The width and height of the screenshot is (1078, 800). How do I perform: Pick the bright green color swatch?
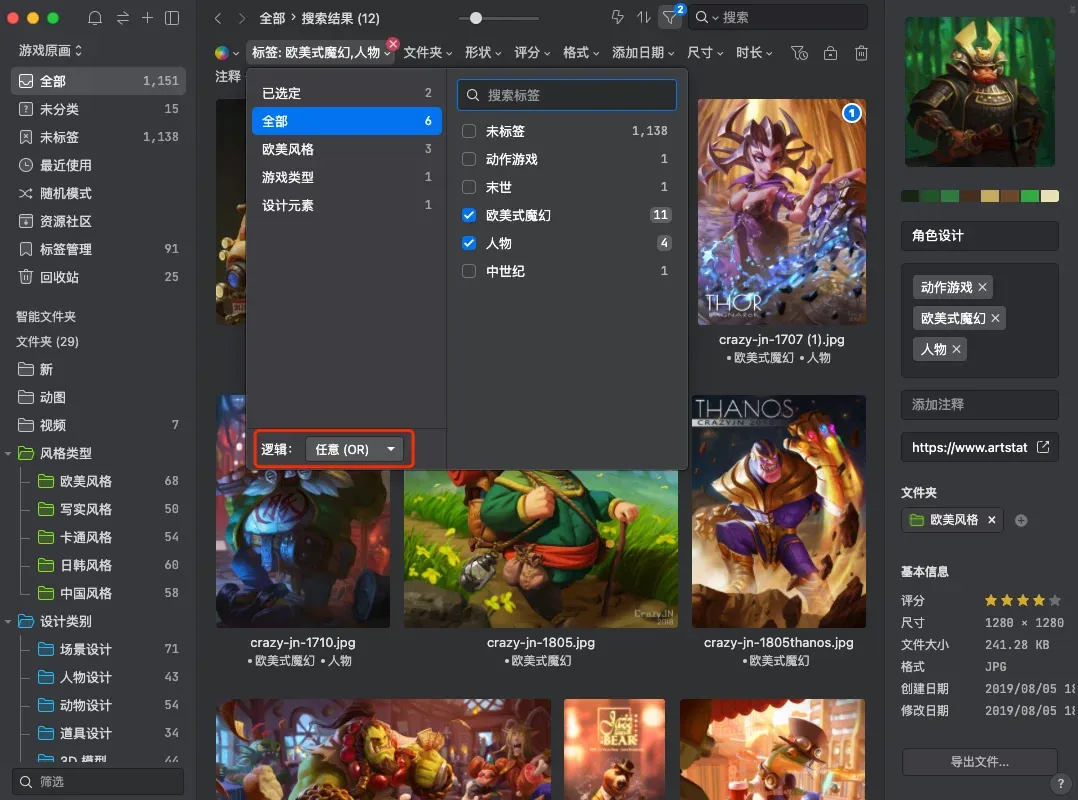click(x=1029, y=197)
